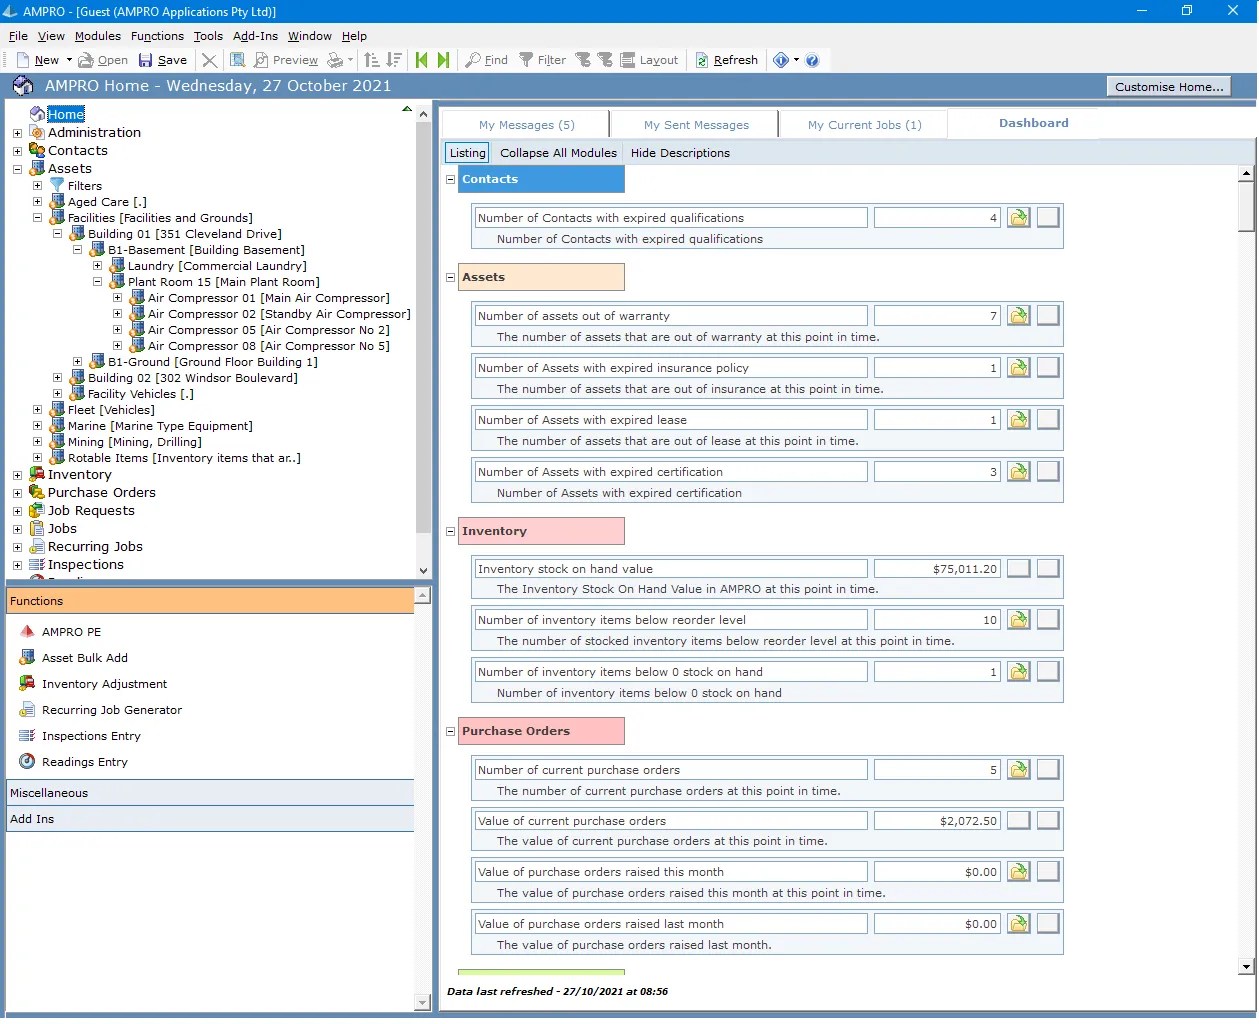Open Inspections Entry function
The height and width of the screenshot is (1024, 1259).
click(80, 736)
